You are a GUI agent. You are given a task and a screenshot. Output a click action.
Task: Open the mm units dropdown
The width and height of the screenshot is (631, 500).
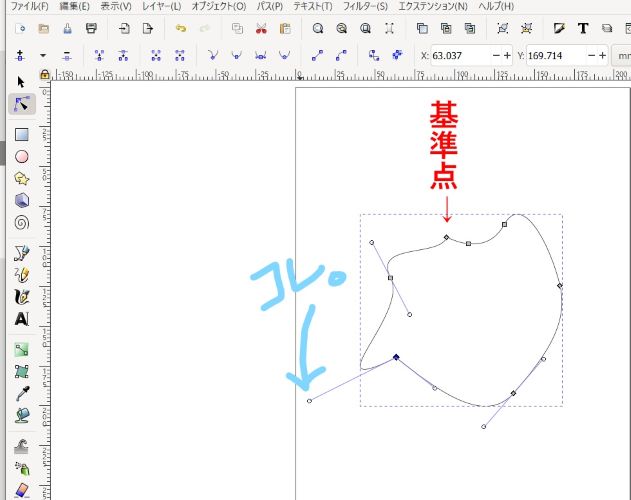pyautogui.click(x=622, y=56)
